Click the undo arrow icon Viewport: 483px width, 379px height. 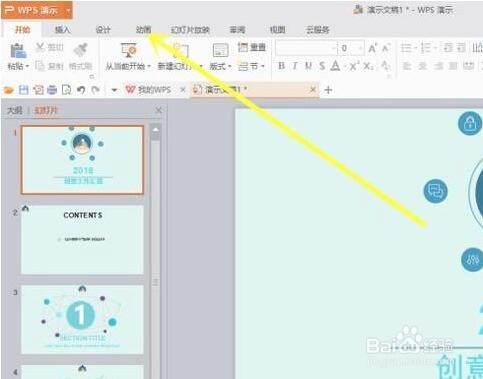click(x=81, y=90)
